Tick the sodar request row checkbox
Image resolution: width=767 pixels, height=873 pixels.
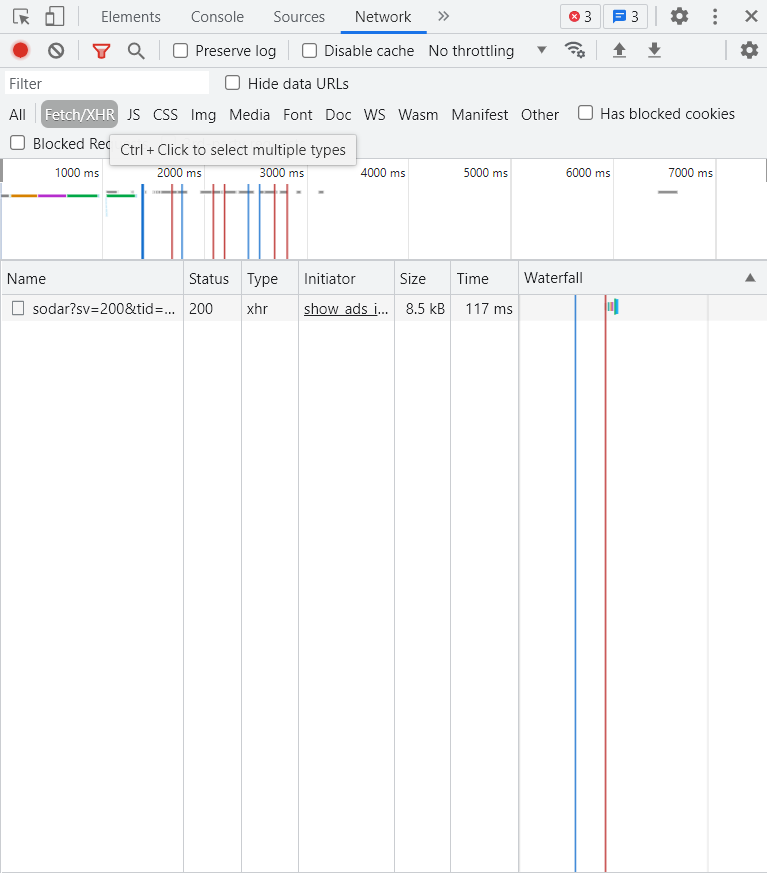click(18, 308)
